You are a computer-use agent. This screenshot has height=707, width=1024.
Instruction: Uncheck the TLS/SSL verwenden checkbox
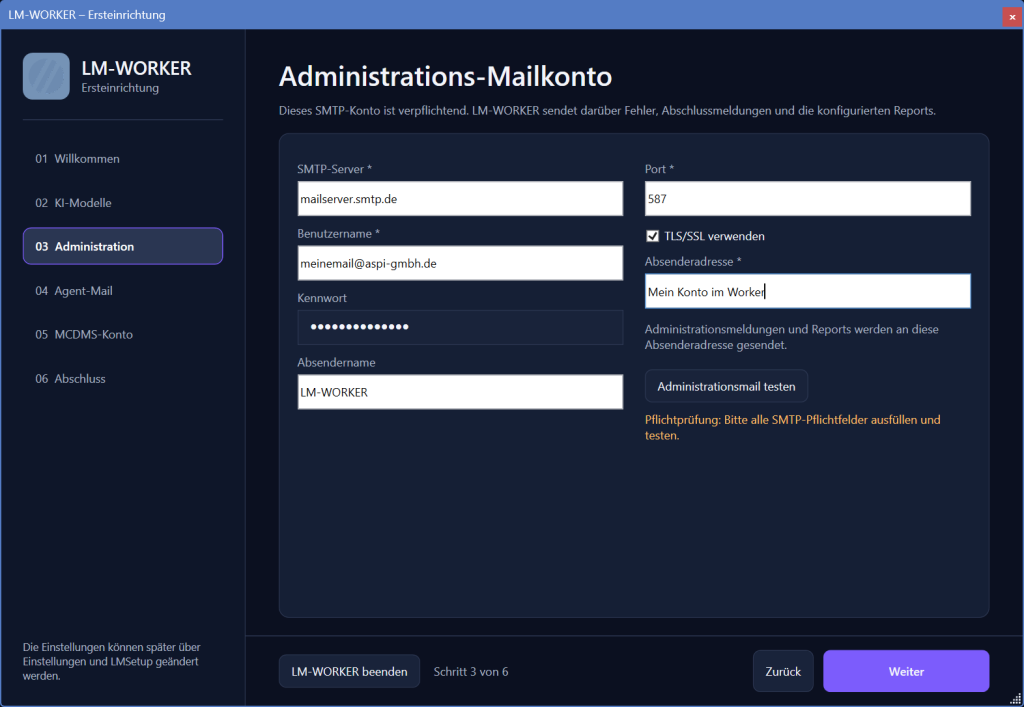tap(652, 236)
